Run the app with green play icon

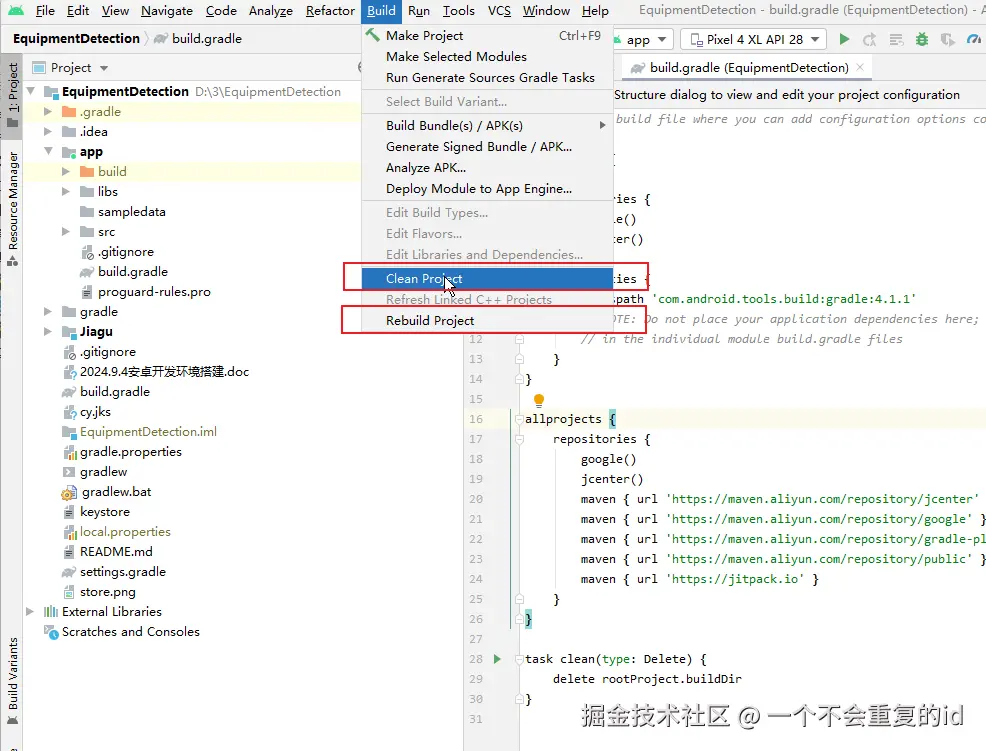(844, 40)
